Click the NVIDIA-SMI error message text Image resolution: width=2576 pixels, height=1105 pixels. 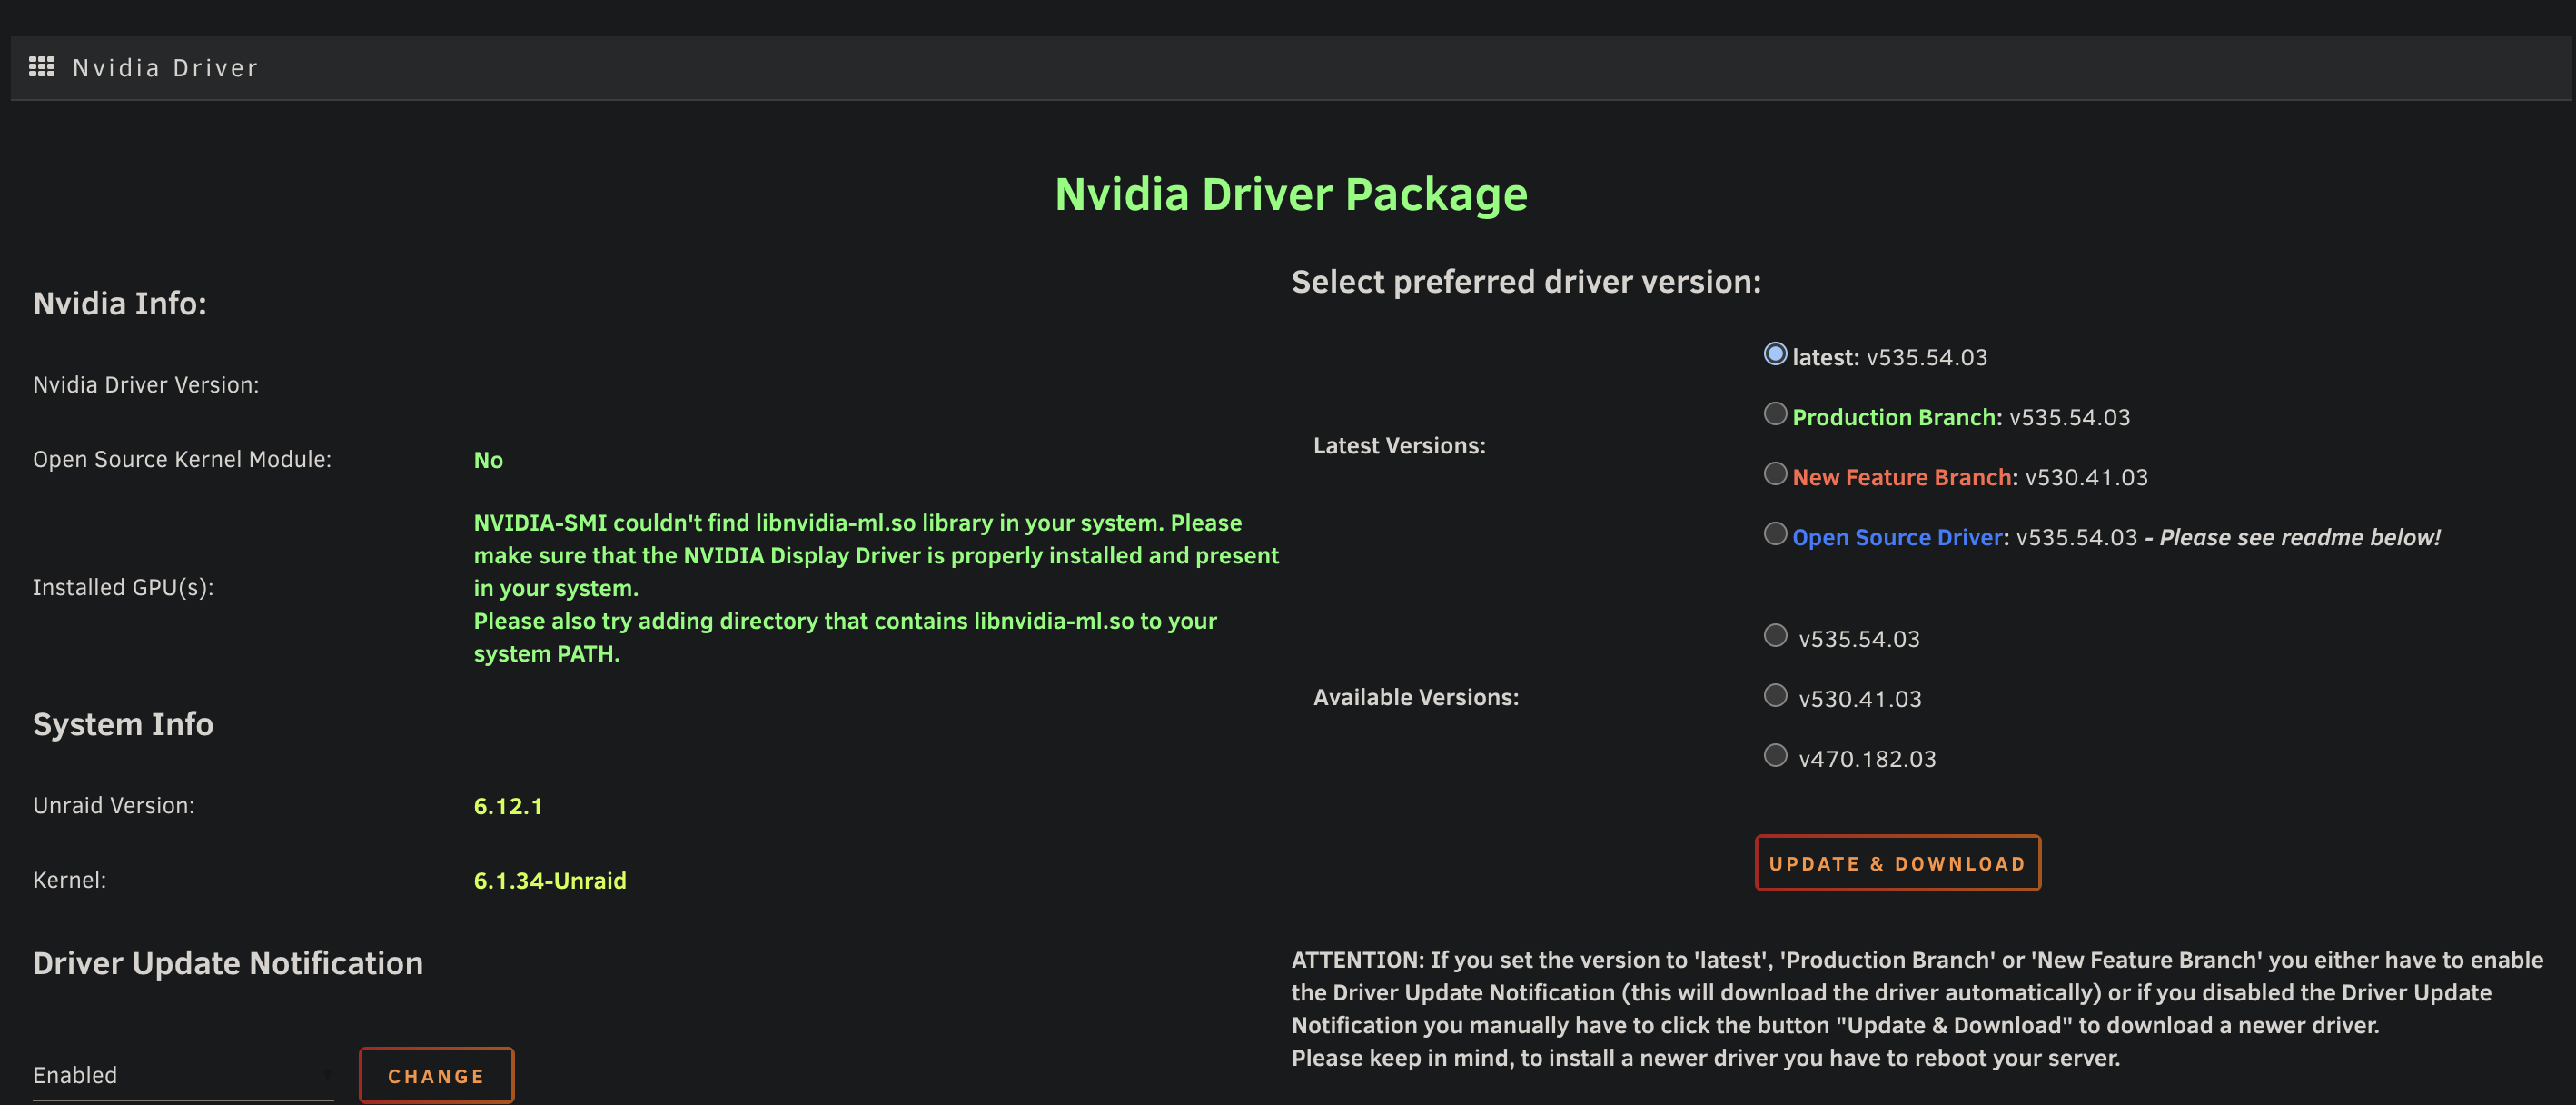click(x=876, y=588)
